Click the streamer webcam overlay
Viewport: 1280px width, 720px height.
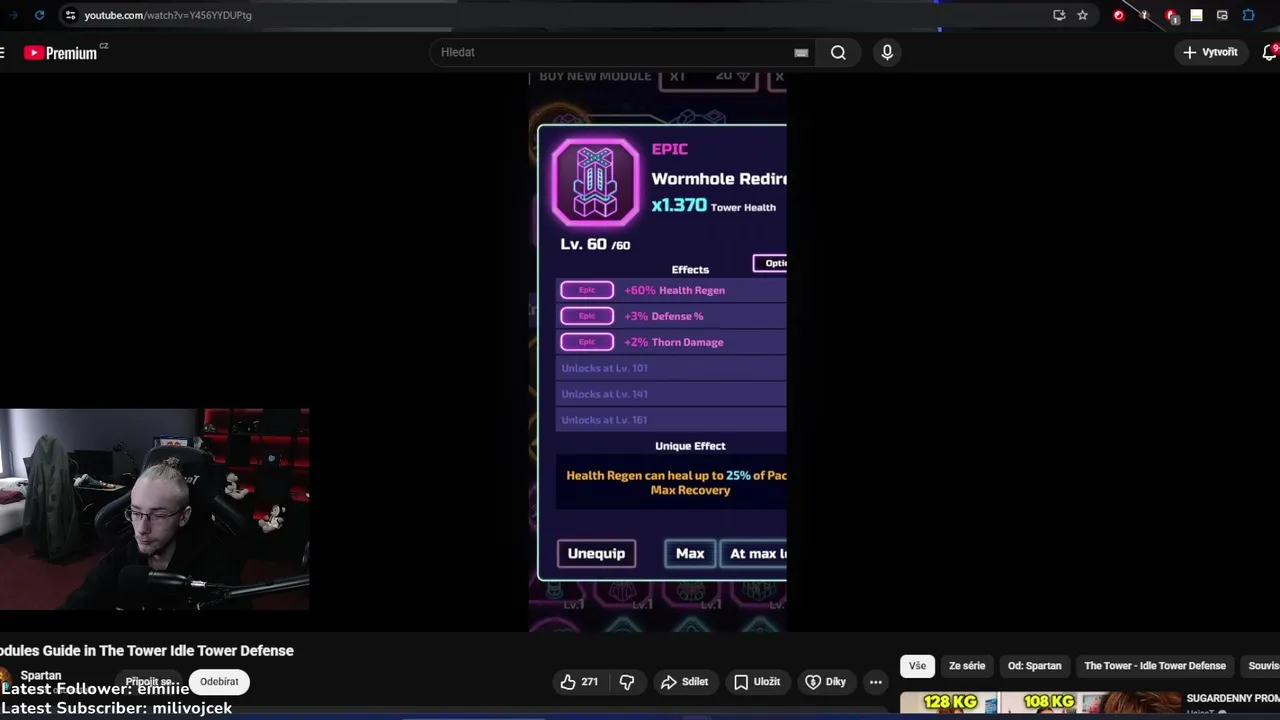(x=154, y=509)
